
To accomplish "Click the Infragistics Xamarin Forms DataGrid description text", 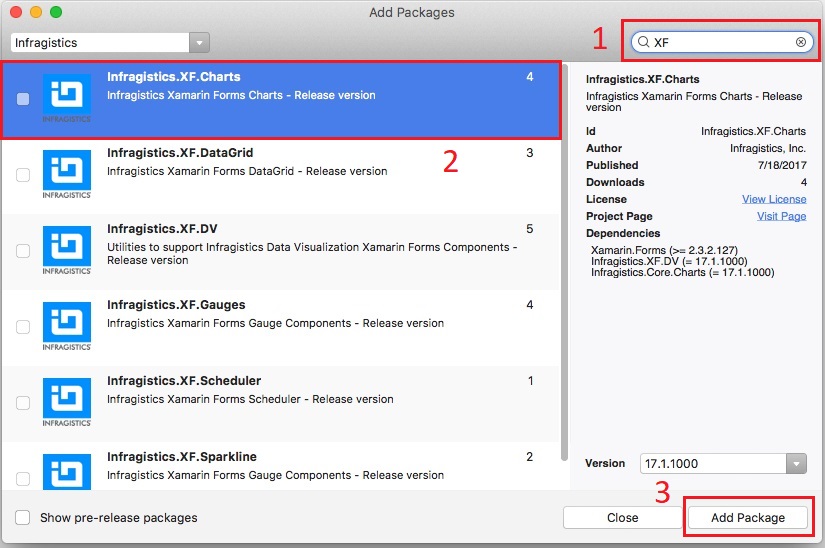I will (x=247, y=171).
